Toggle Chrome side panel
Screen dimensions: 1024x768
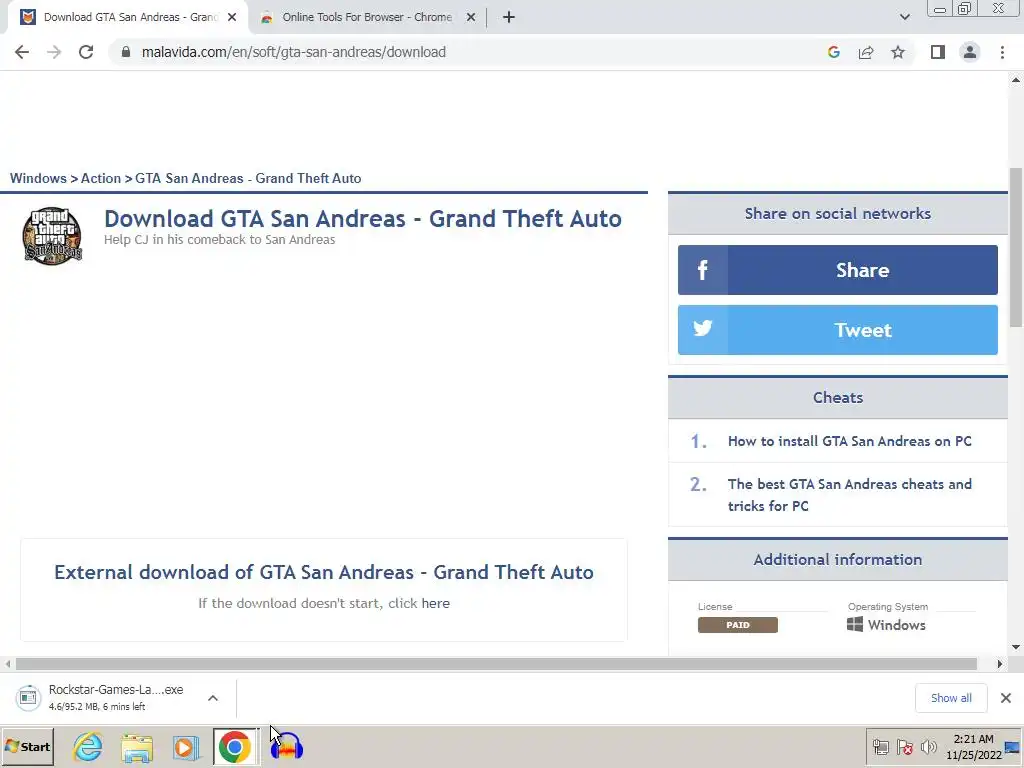point(938,52)
